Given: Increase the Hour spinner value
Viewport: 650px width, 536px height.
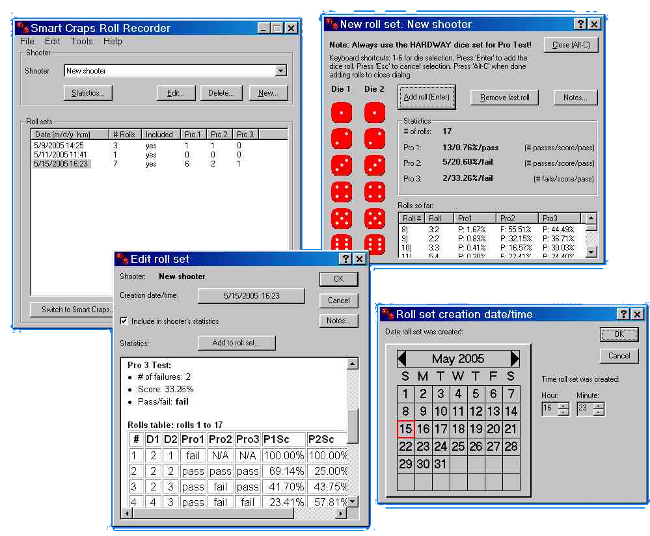Looking at the screenshot, I should click(563, 406).
